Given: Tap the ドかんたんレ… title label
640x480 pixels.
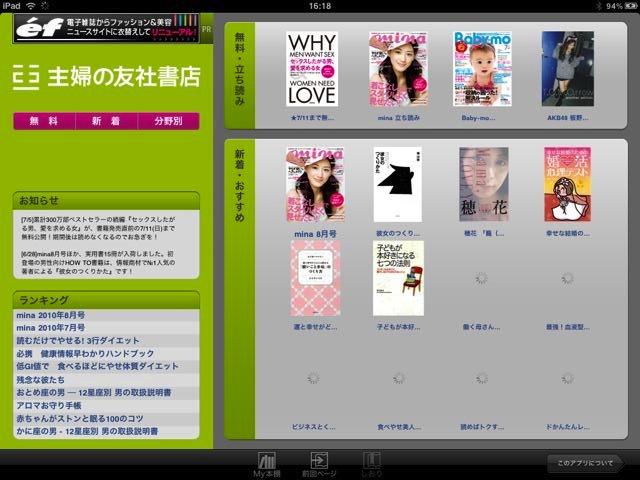Looking at the screenshot, I should click(x=567, y=427).
